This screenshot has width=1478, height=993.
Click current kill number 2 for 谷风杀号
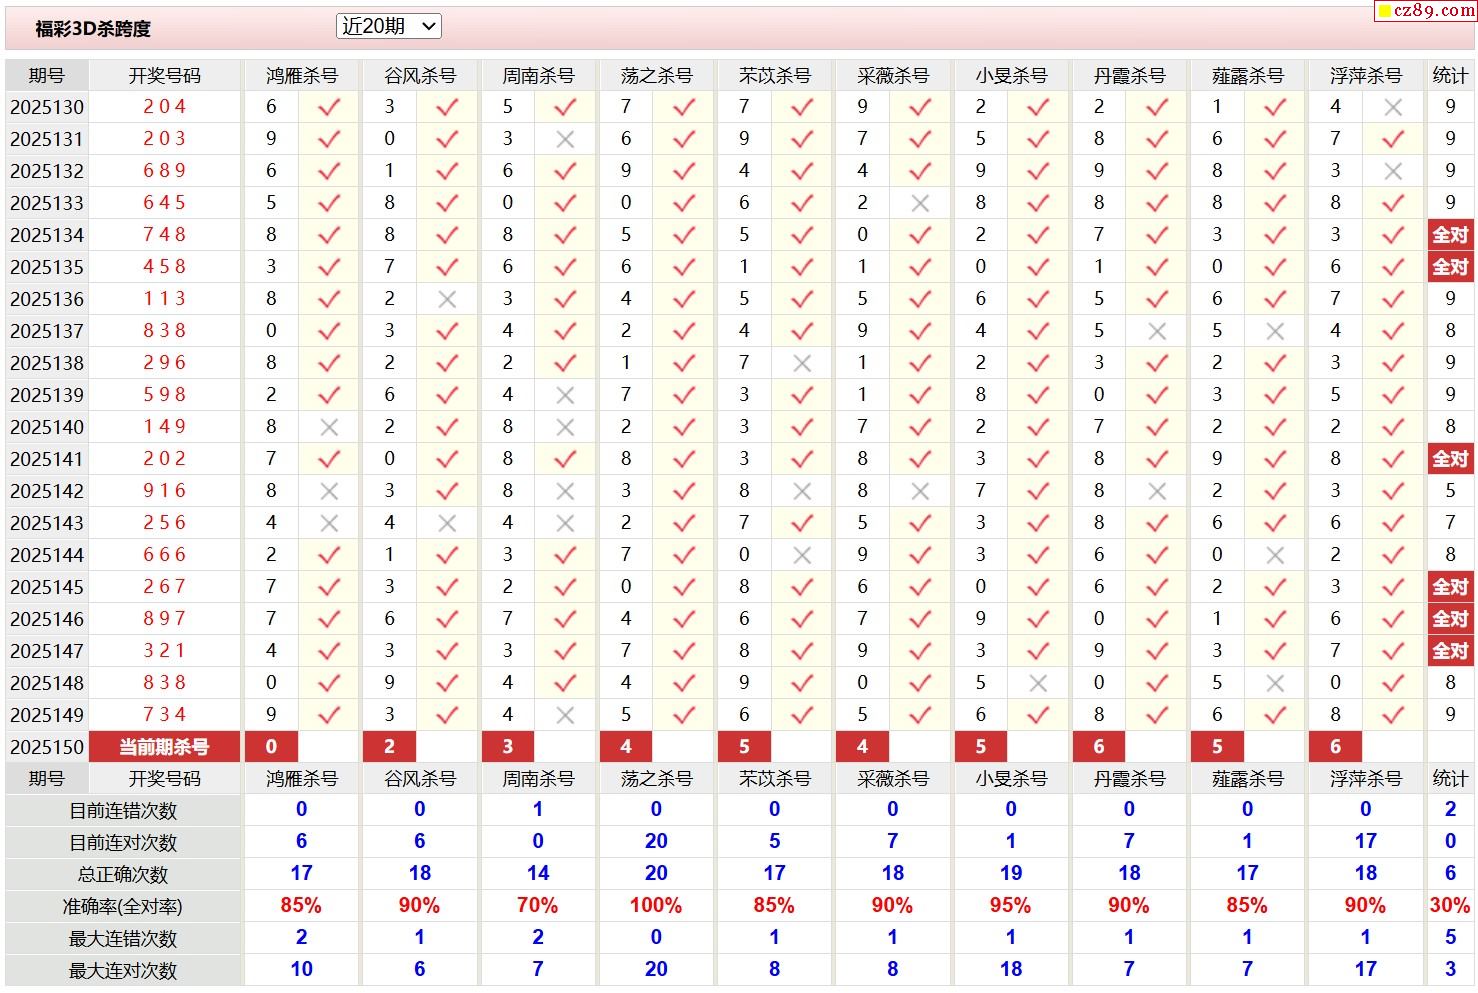(x=389, y=747)
